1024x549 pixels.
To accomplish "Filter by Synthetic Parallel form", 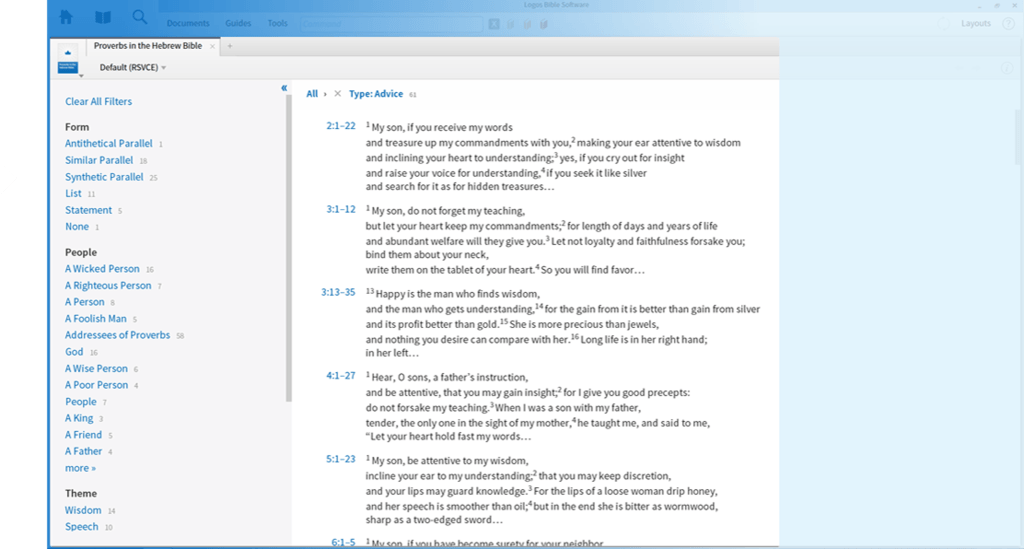I will coord(104,176).
